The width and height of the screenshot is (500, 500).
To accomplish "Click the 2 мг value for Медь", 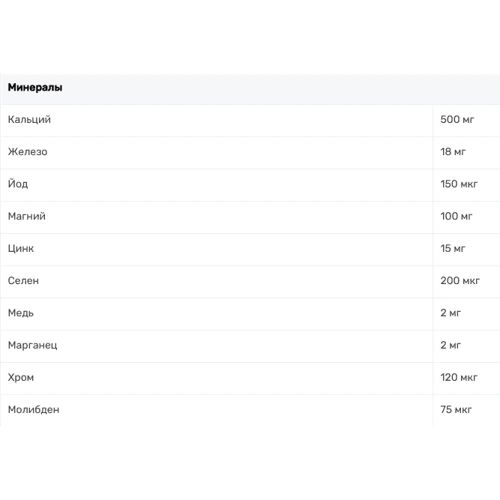I will click(x=451, y=313).
